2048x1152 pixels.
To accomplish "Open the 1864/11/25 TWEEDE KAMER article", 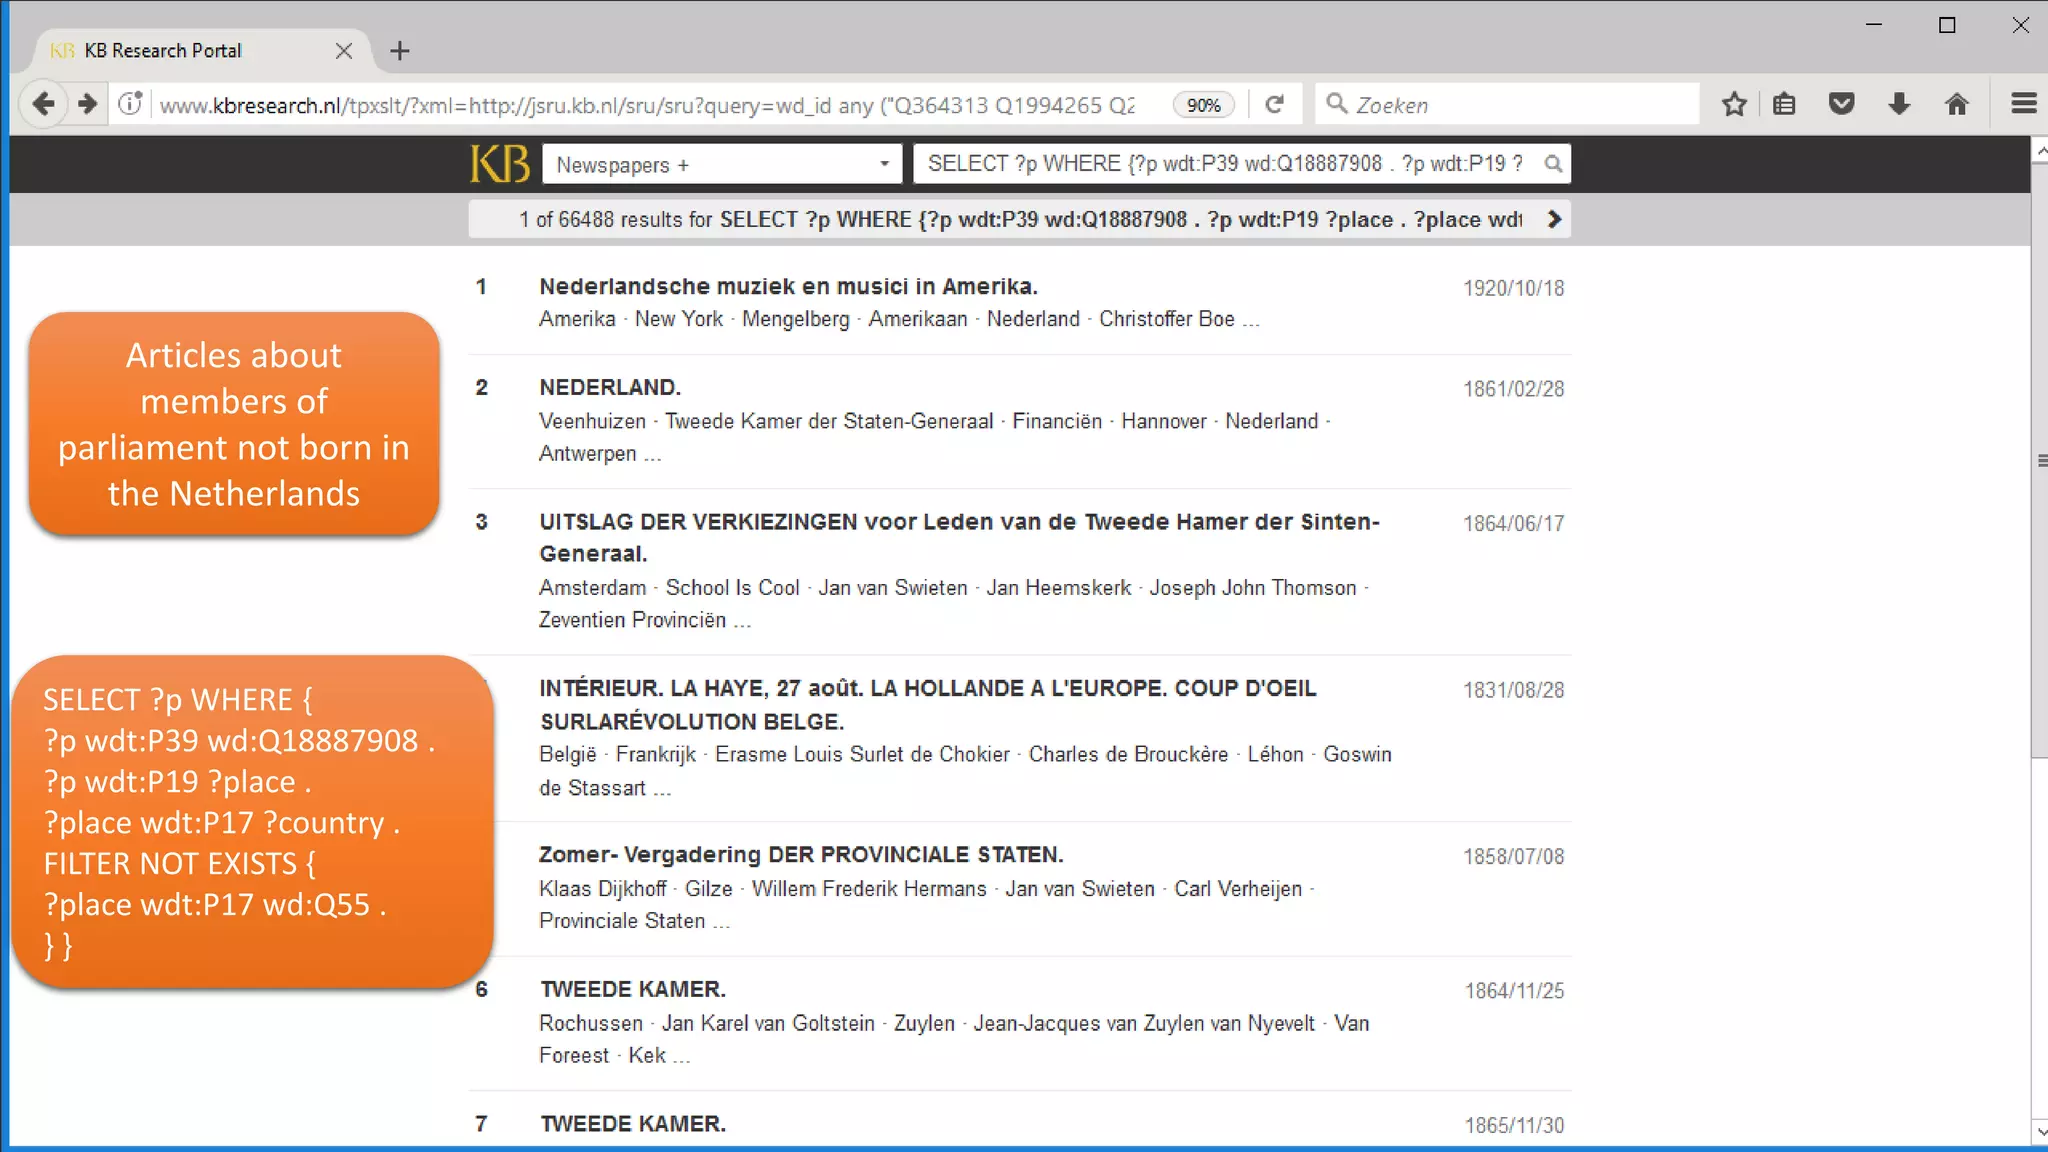I will [x=633, y=989].
